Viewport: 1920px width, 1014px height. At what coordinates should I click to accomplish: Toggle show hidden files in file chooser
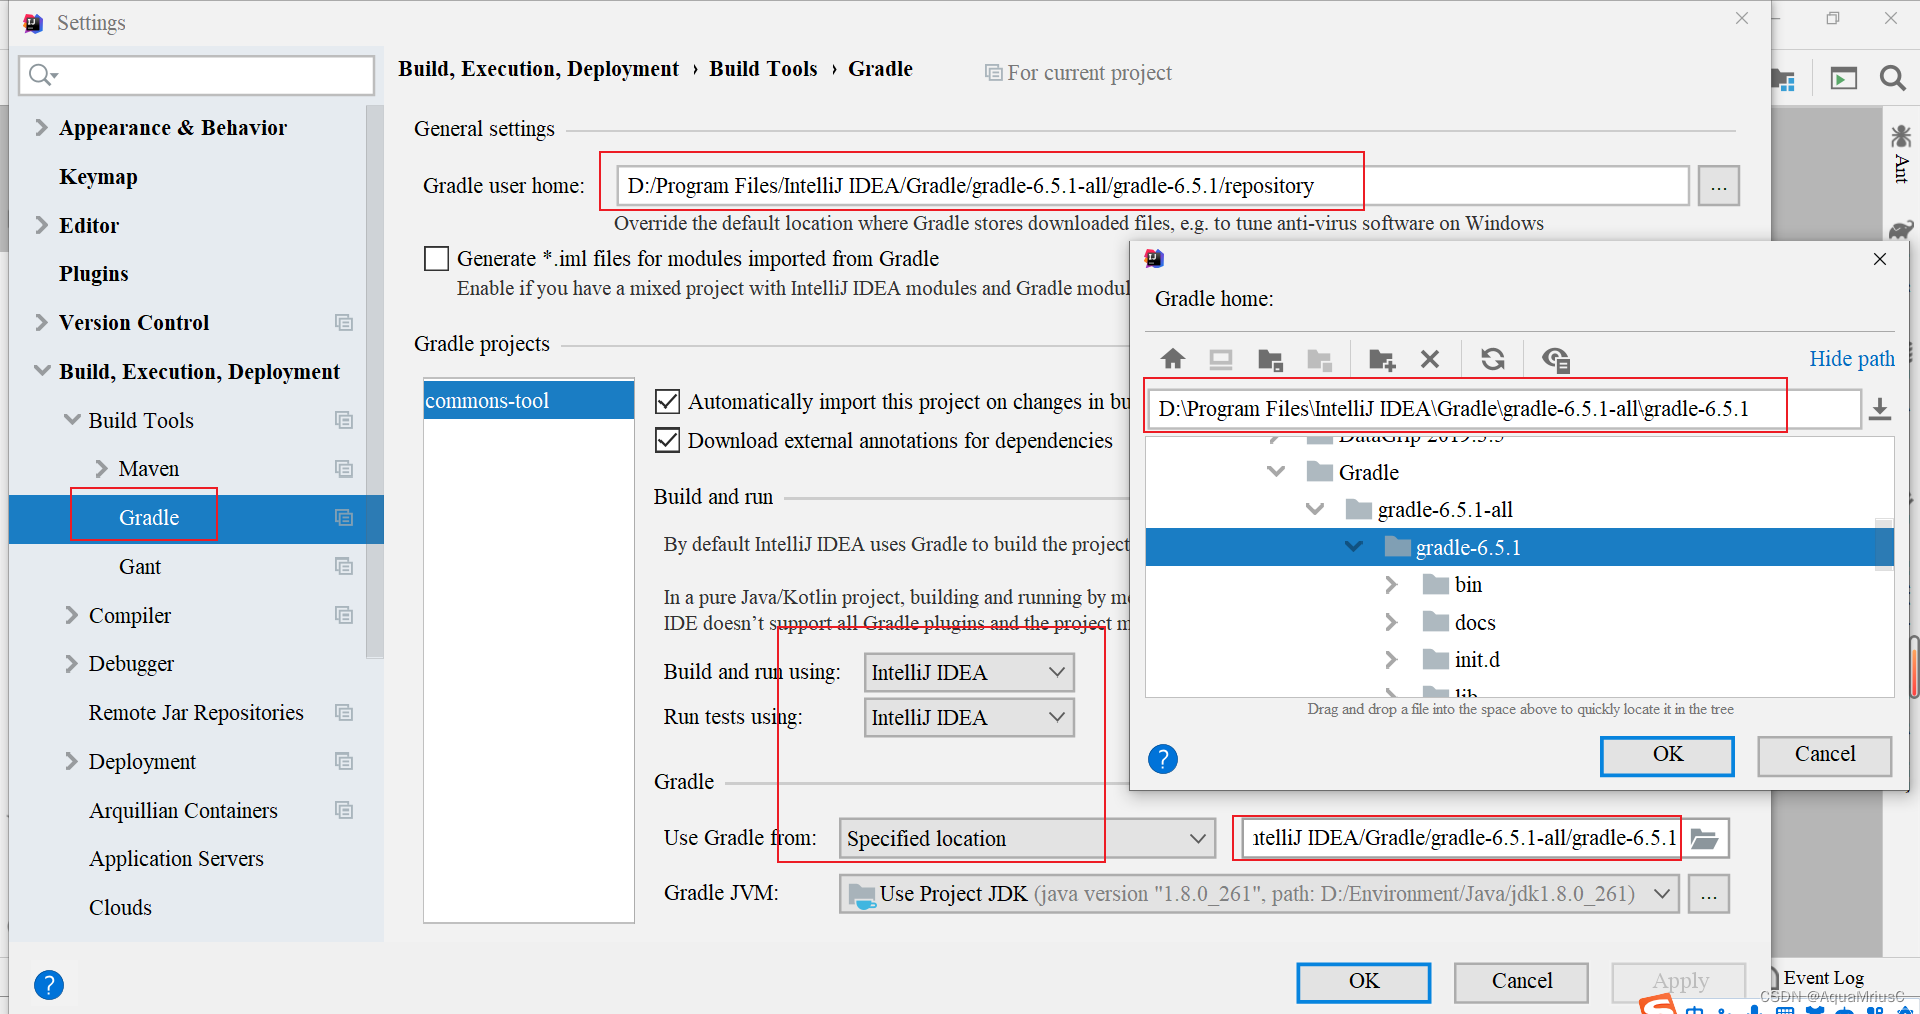(x=1556, y=359)
